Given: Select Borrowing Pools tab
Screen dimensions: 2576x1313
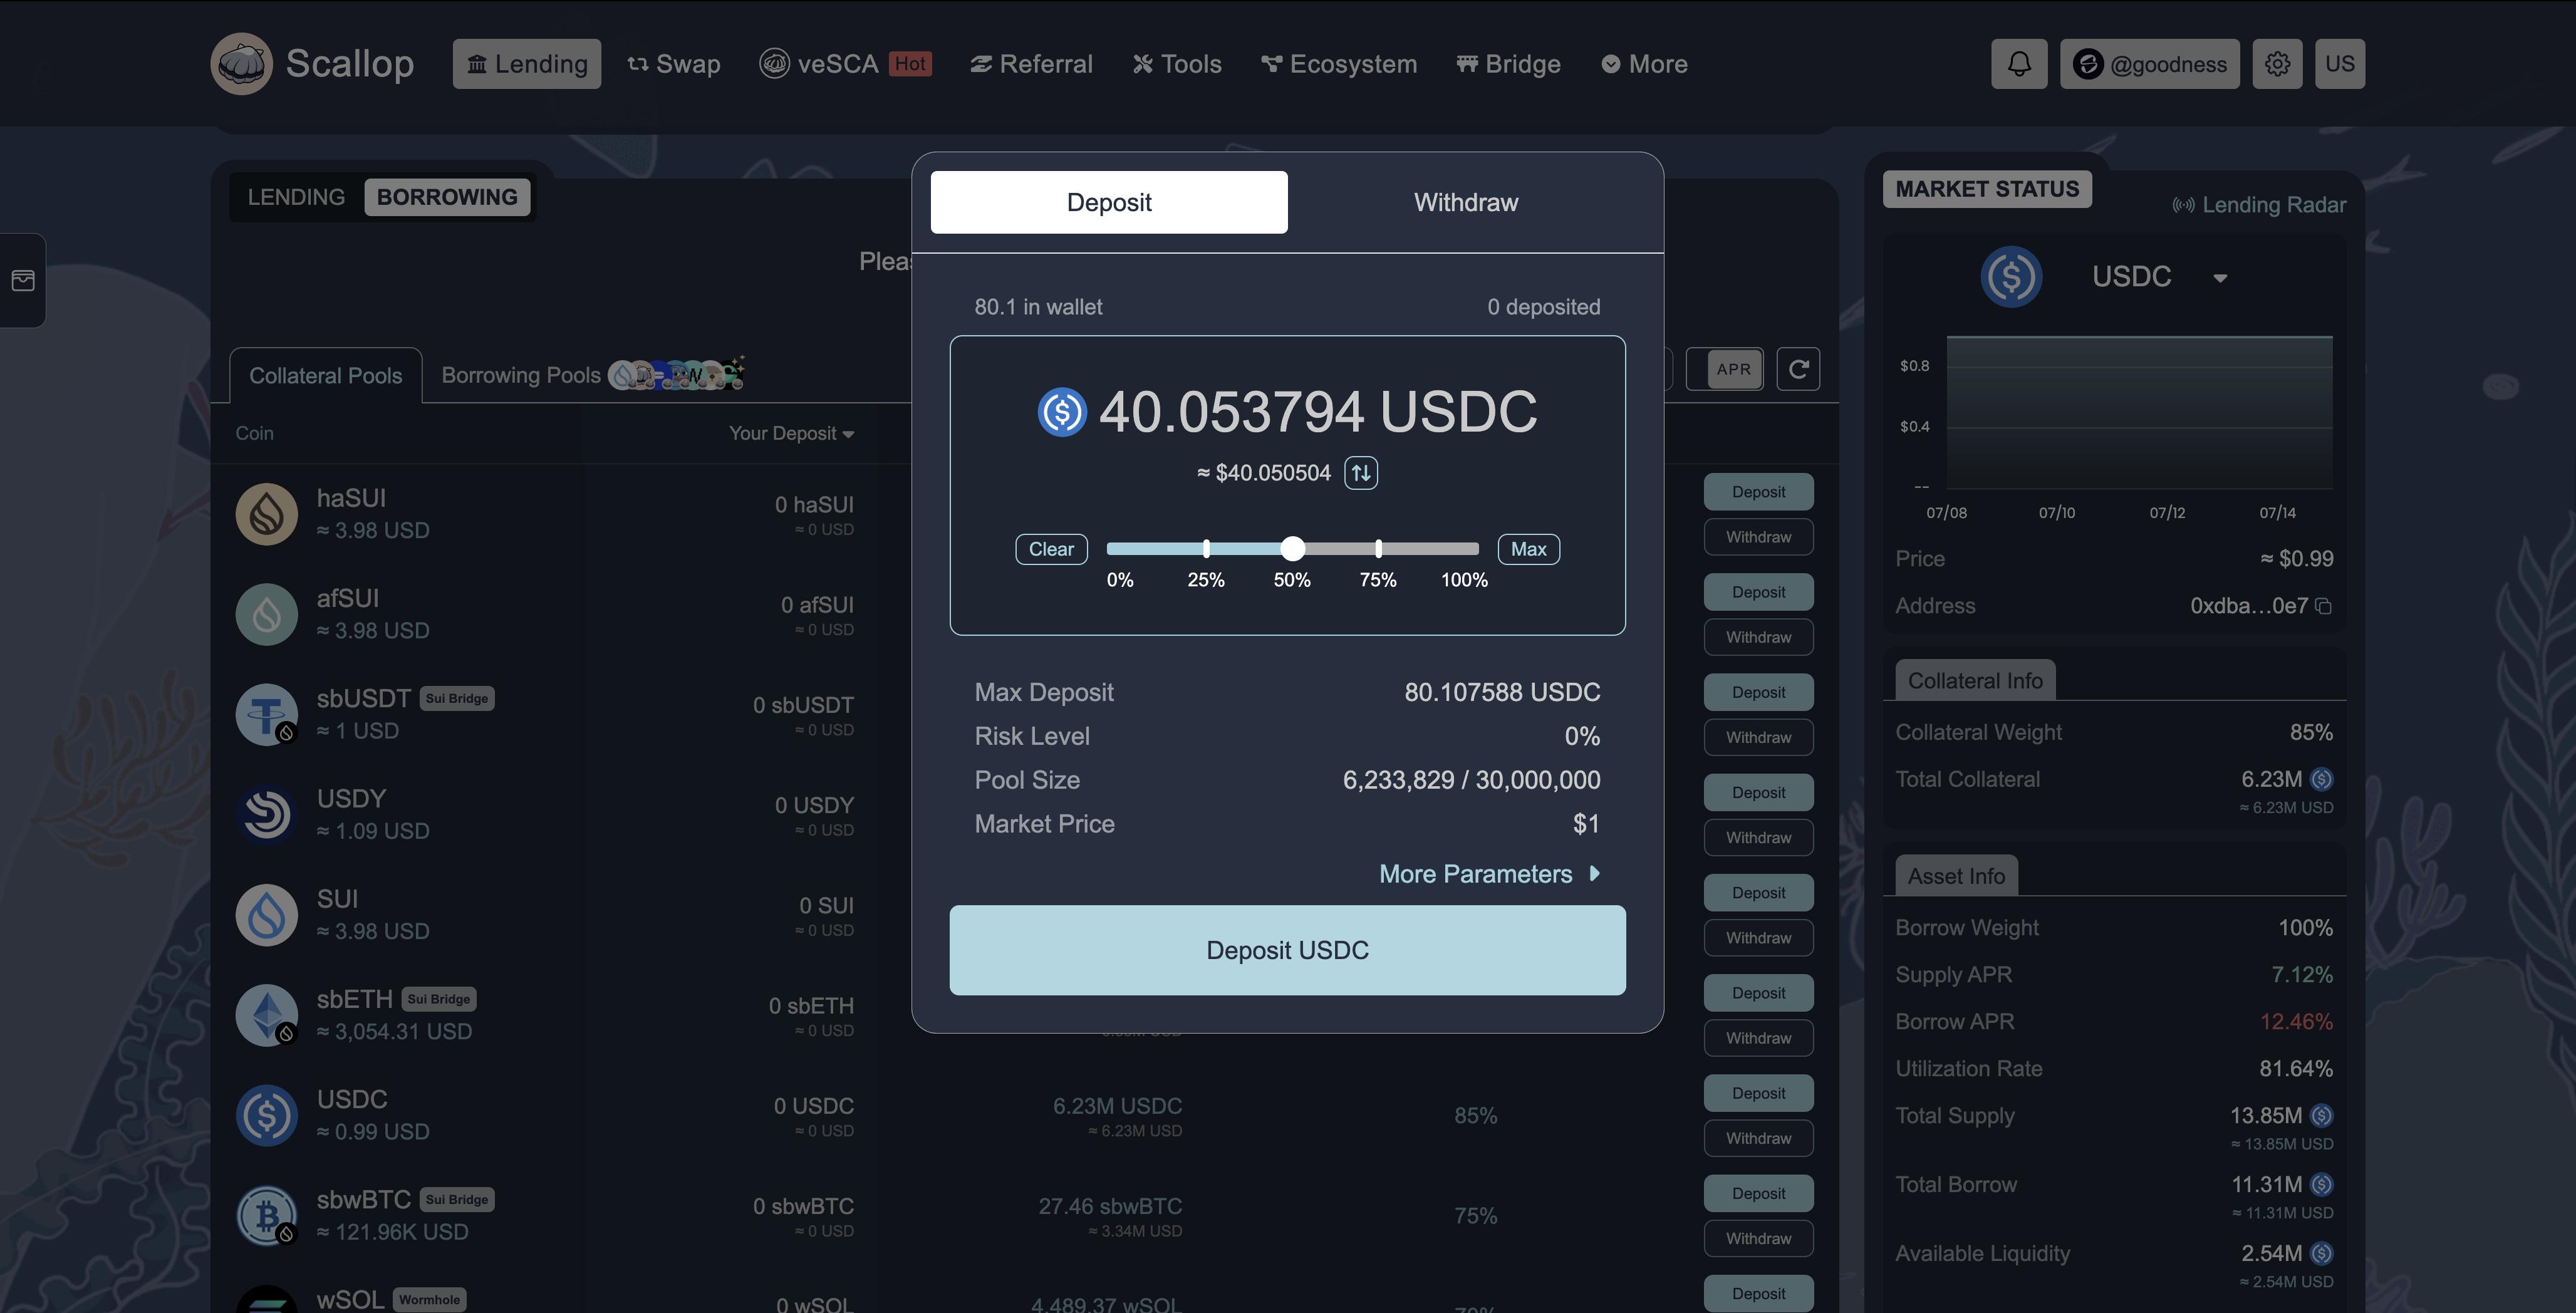Looking at the screenshot, I should (x=521, y=375).
